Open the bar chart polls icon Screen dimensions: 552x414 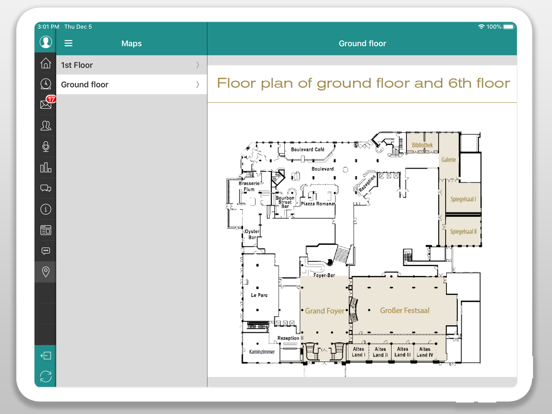point(45,167)
